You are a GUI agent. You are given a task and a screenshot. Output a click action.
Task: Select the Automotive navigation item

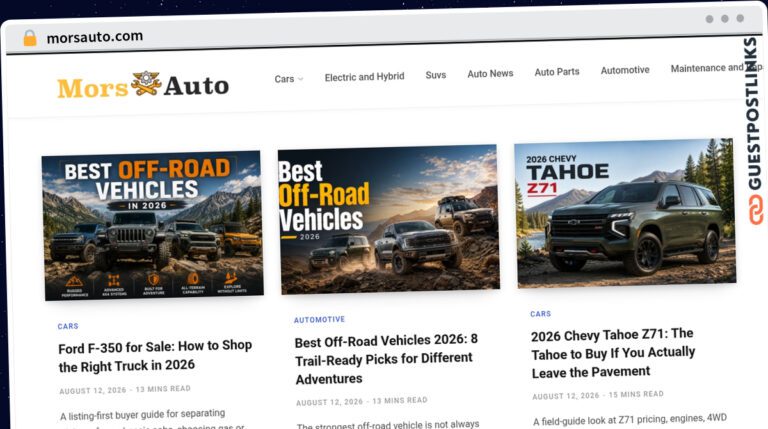tap(625, 70)
